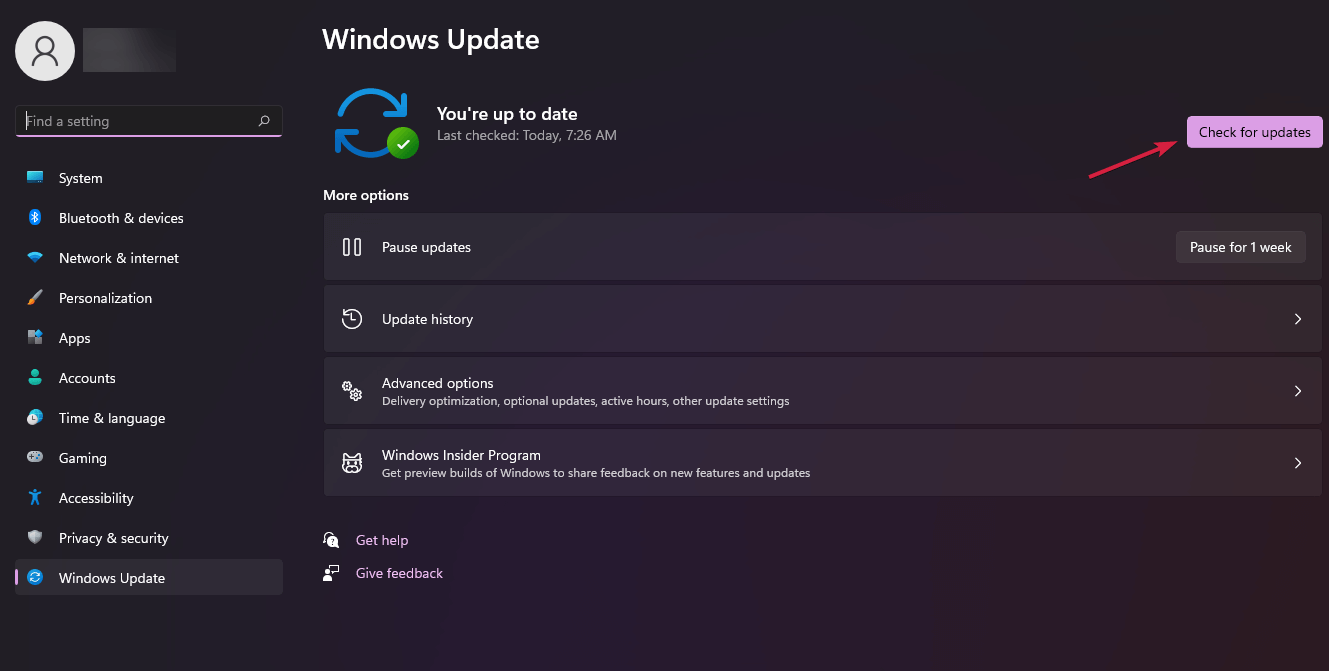Image resolution: width=1329 pixels, height=671 pixels.
Task: Open the Get help link
Action: [x=382, y=539]
